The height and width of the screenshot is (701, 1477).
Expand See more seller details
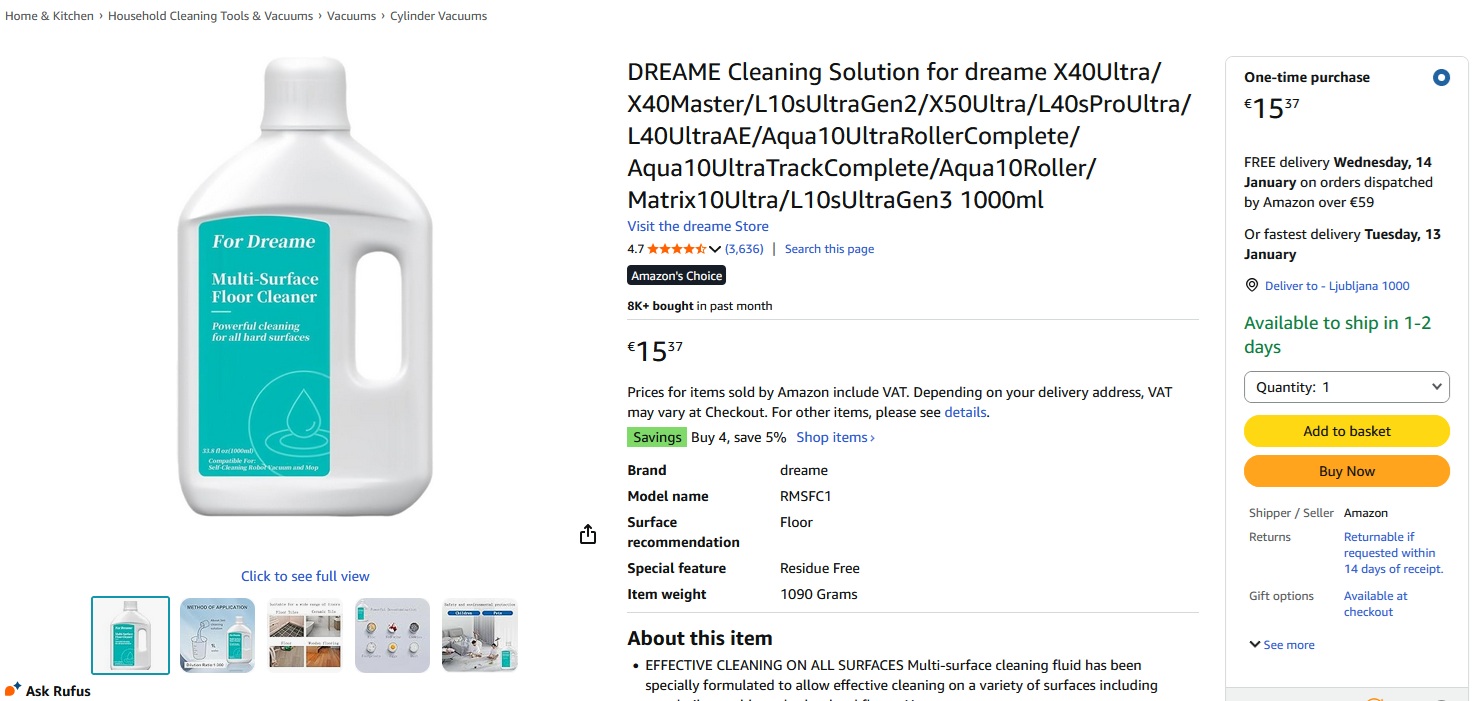click(1282, 645)
